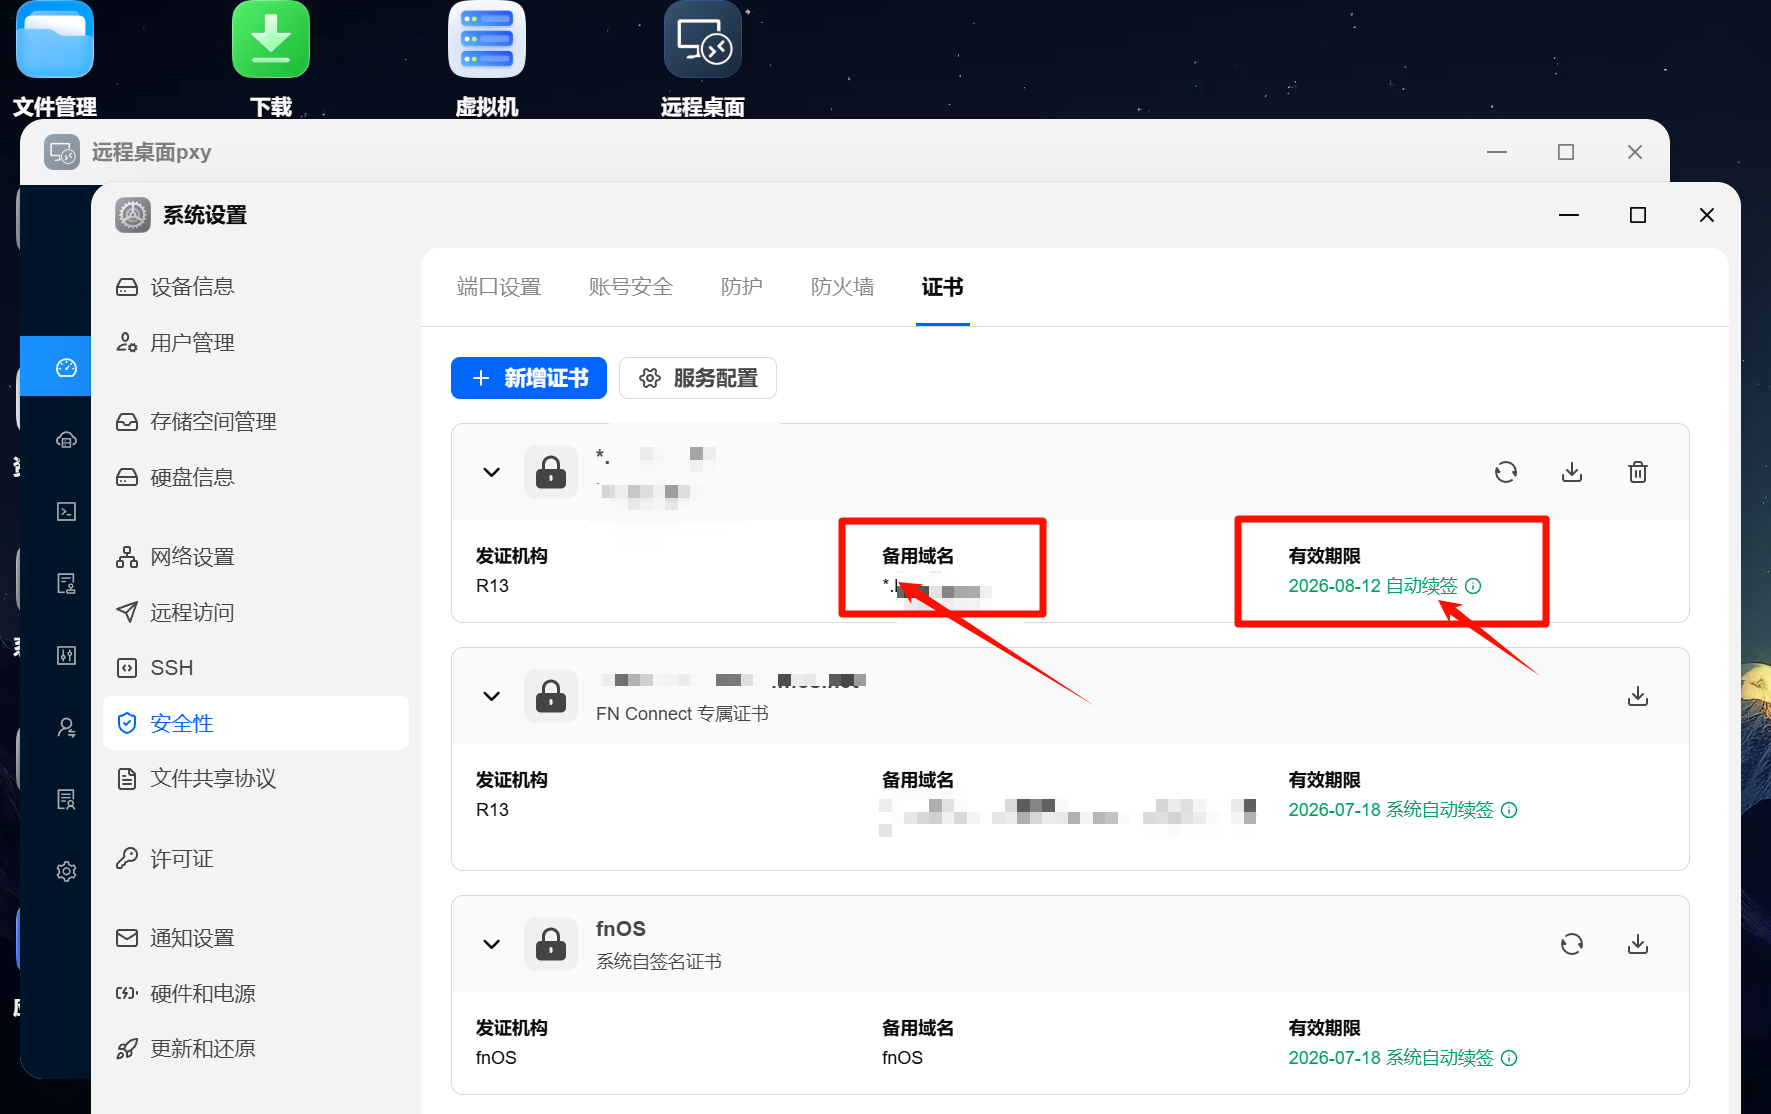Collapse the FN Connect 专属证书 card
Viewport: 1771px width, 1114px height.
(x=491, y=696)
